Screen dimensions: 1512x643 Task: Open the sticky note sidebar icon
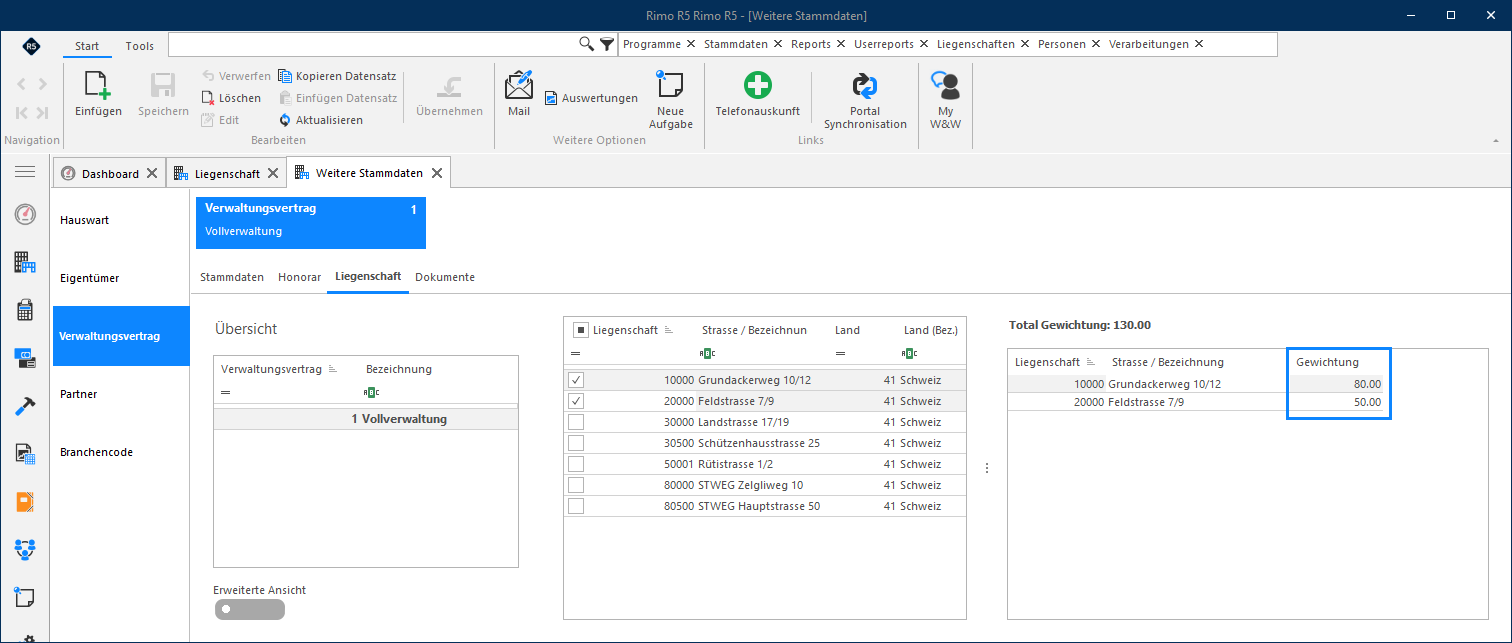(25, 597)
